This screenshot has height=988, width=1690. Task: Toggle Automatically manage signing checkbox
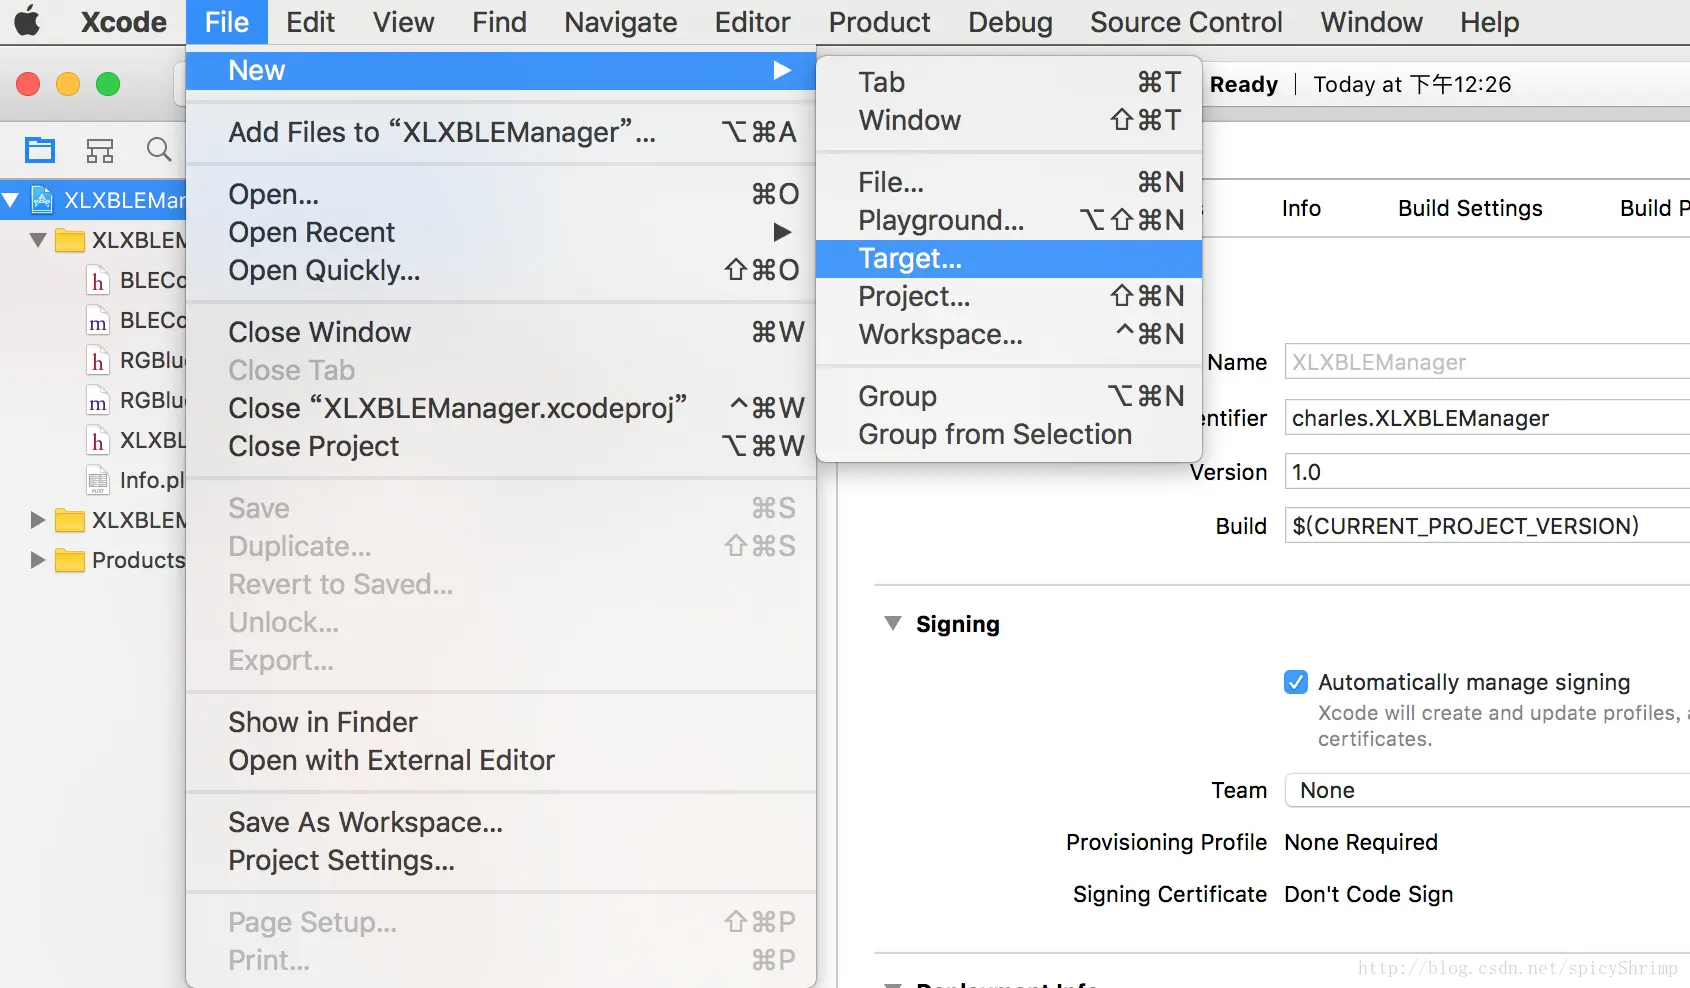point(1296,682)
